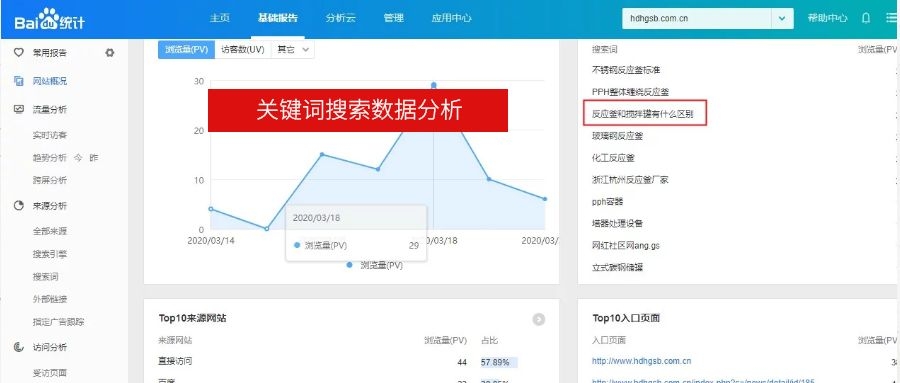Click 今 shortcut next to 趋势分析
900x383 pixels.
coord(77,157)
